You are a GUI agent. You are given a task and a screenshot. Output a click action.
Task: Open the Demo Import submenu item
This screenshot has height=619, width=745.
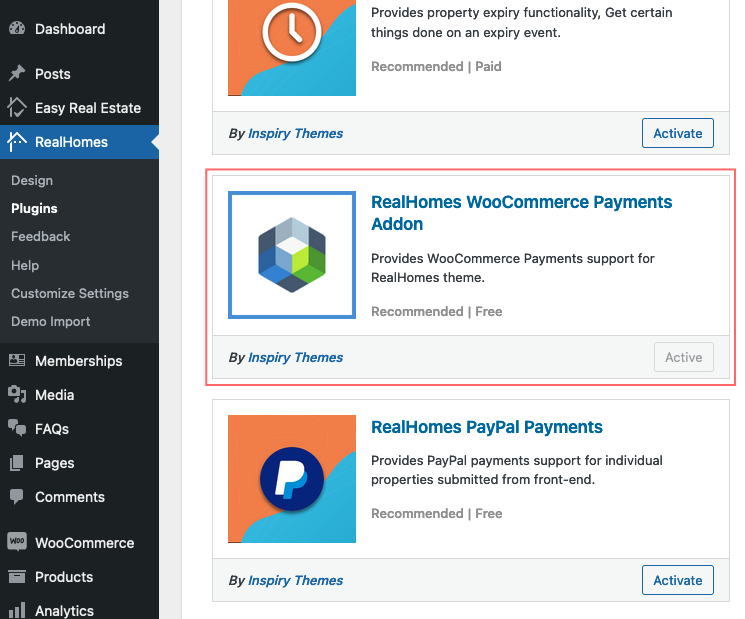pyautogui.click(x=50, y=322)
